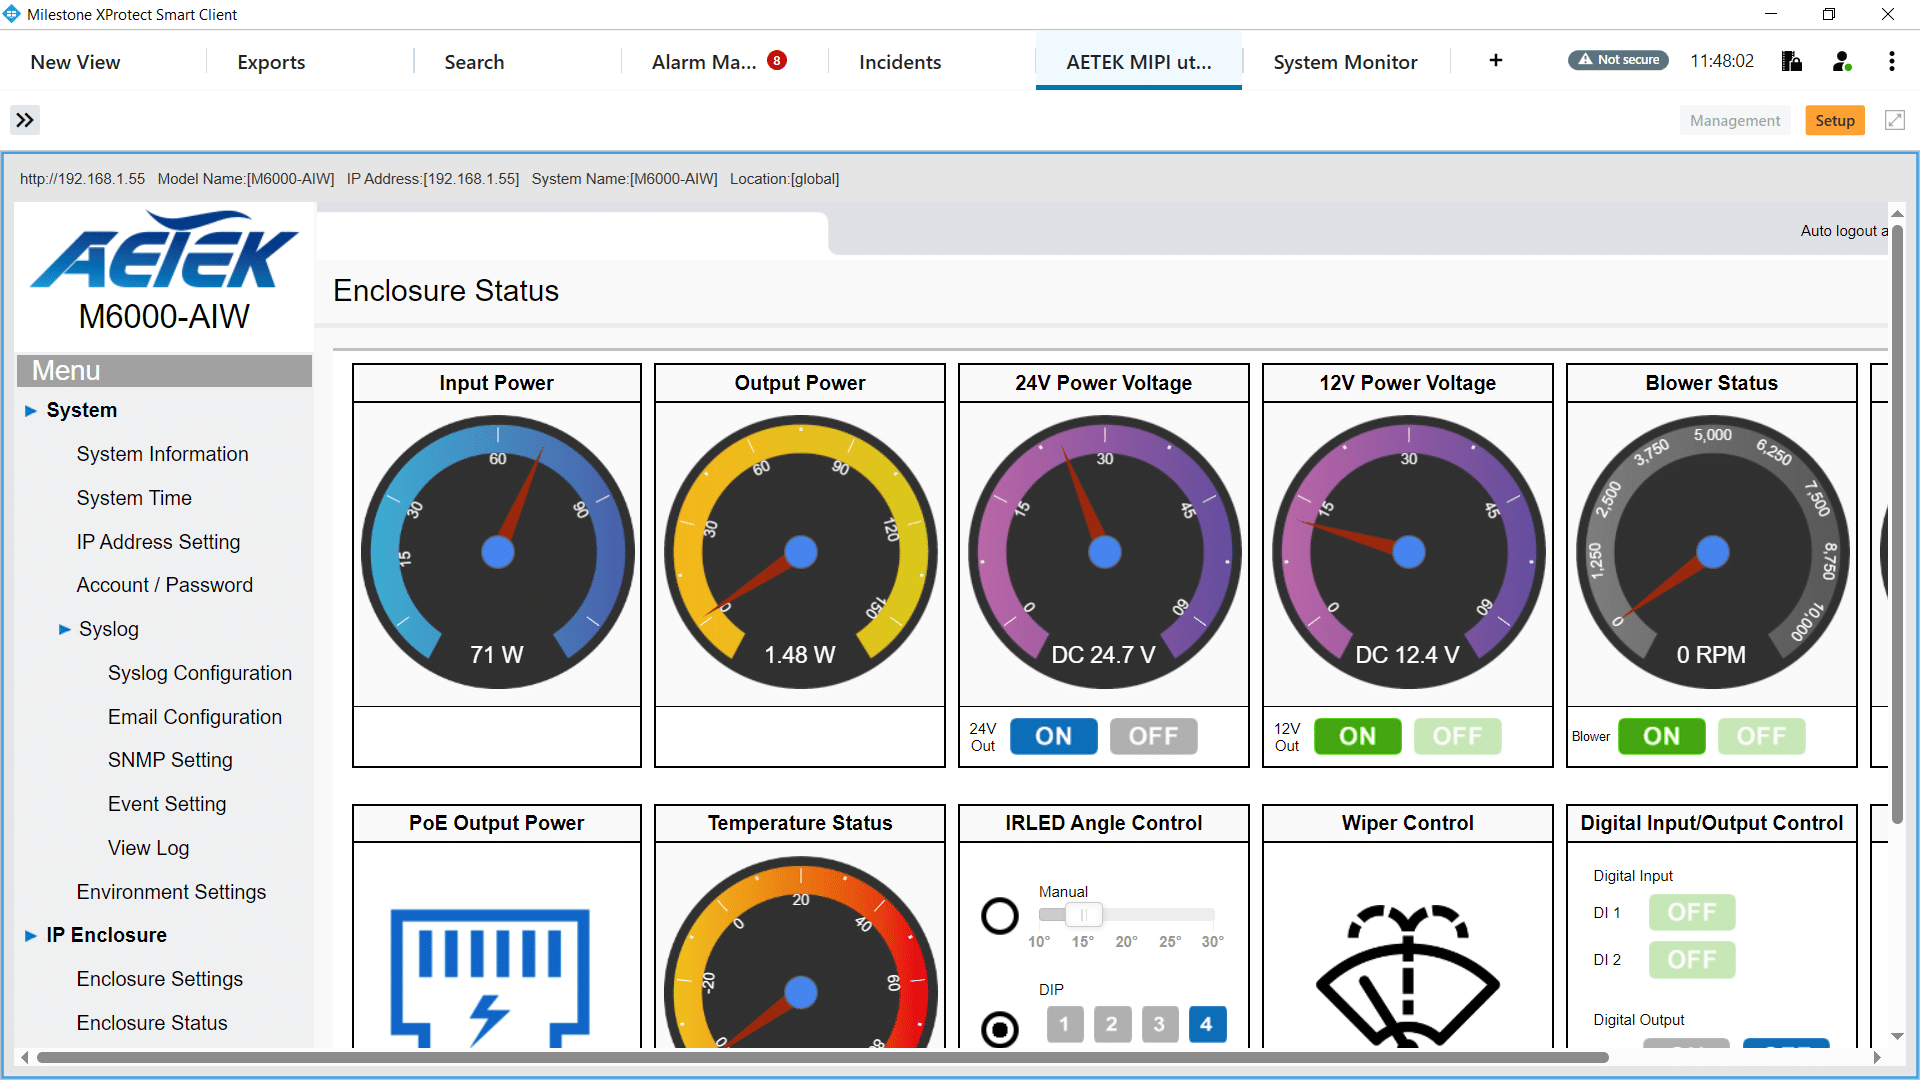
Task: Click the scroll down arrow
Action: click(1897, 1037)
